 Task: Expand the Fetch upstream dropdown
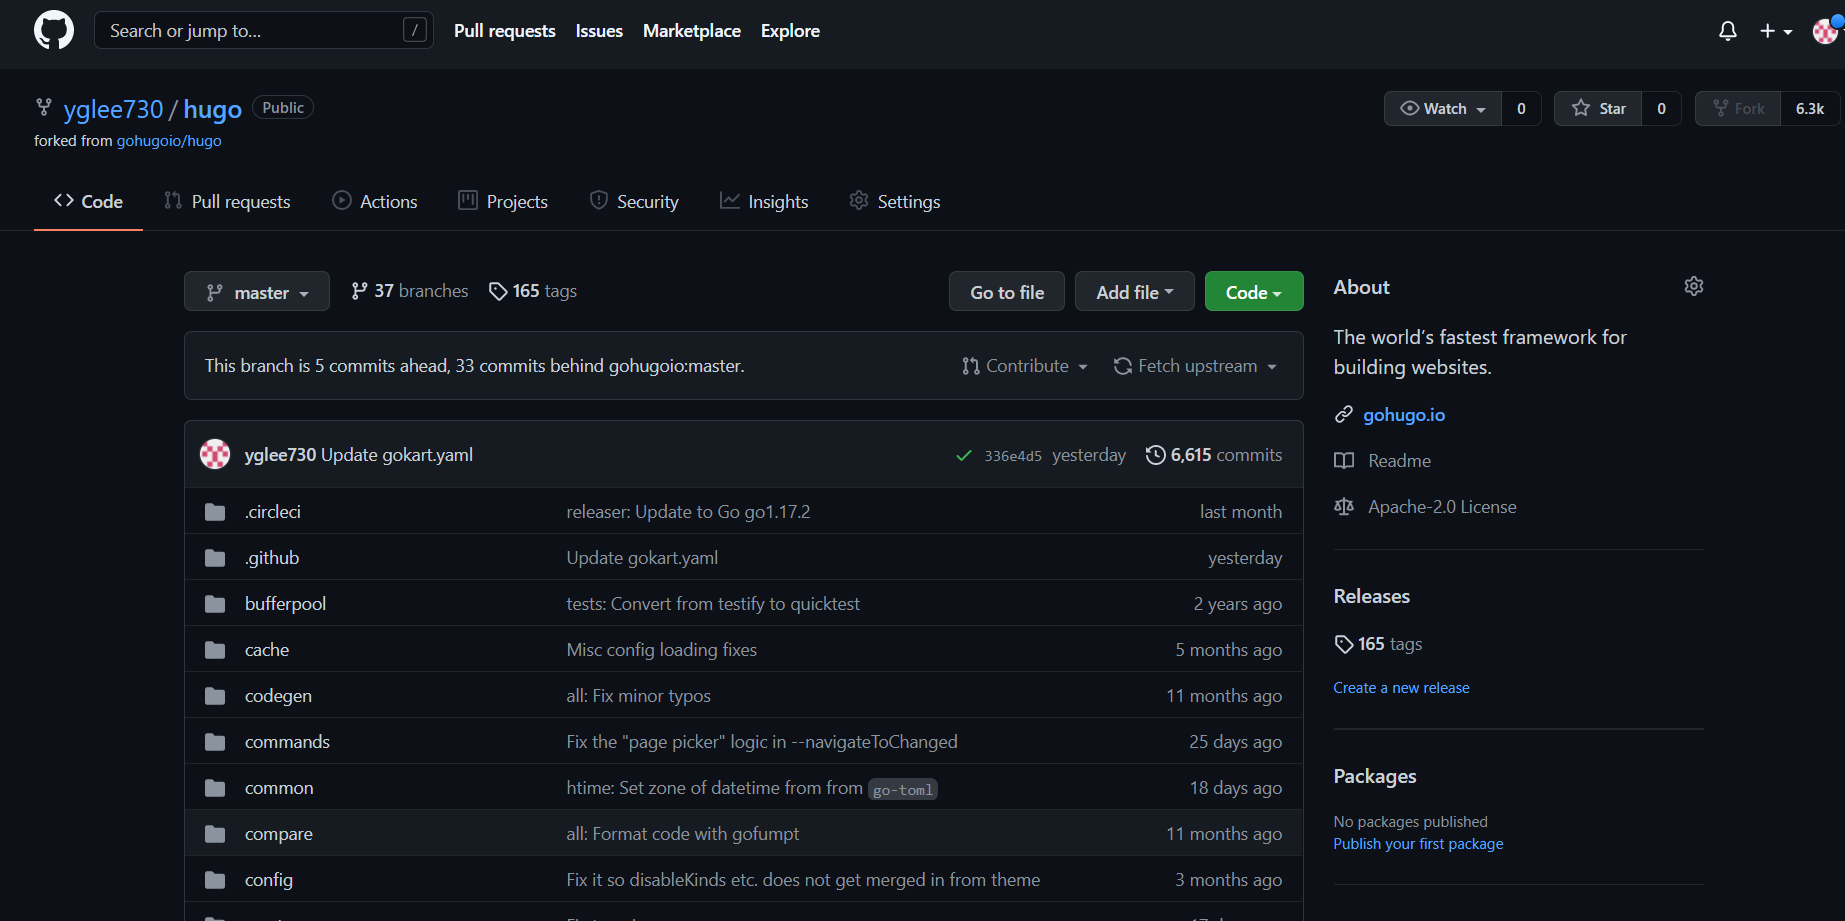(x=1195, y=366)
